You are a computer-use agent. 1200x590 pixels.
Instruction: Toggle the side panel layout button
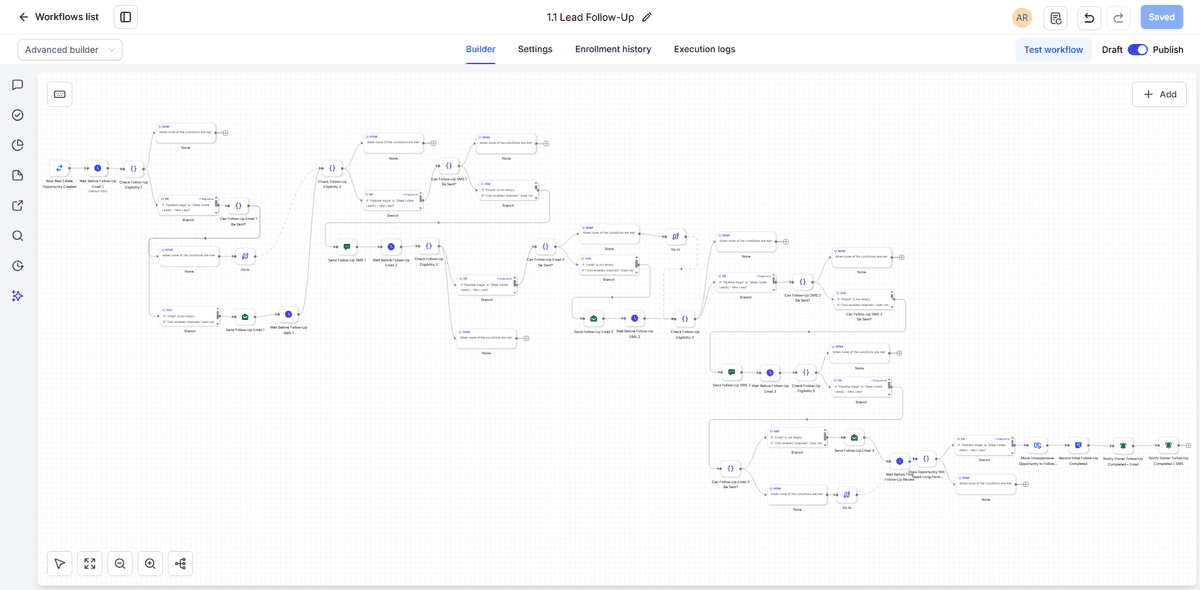click(126, 17)
